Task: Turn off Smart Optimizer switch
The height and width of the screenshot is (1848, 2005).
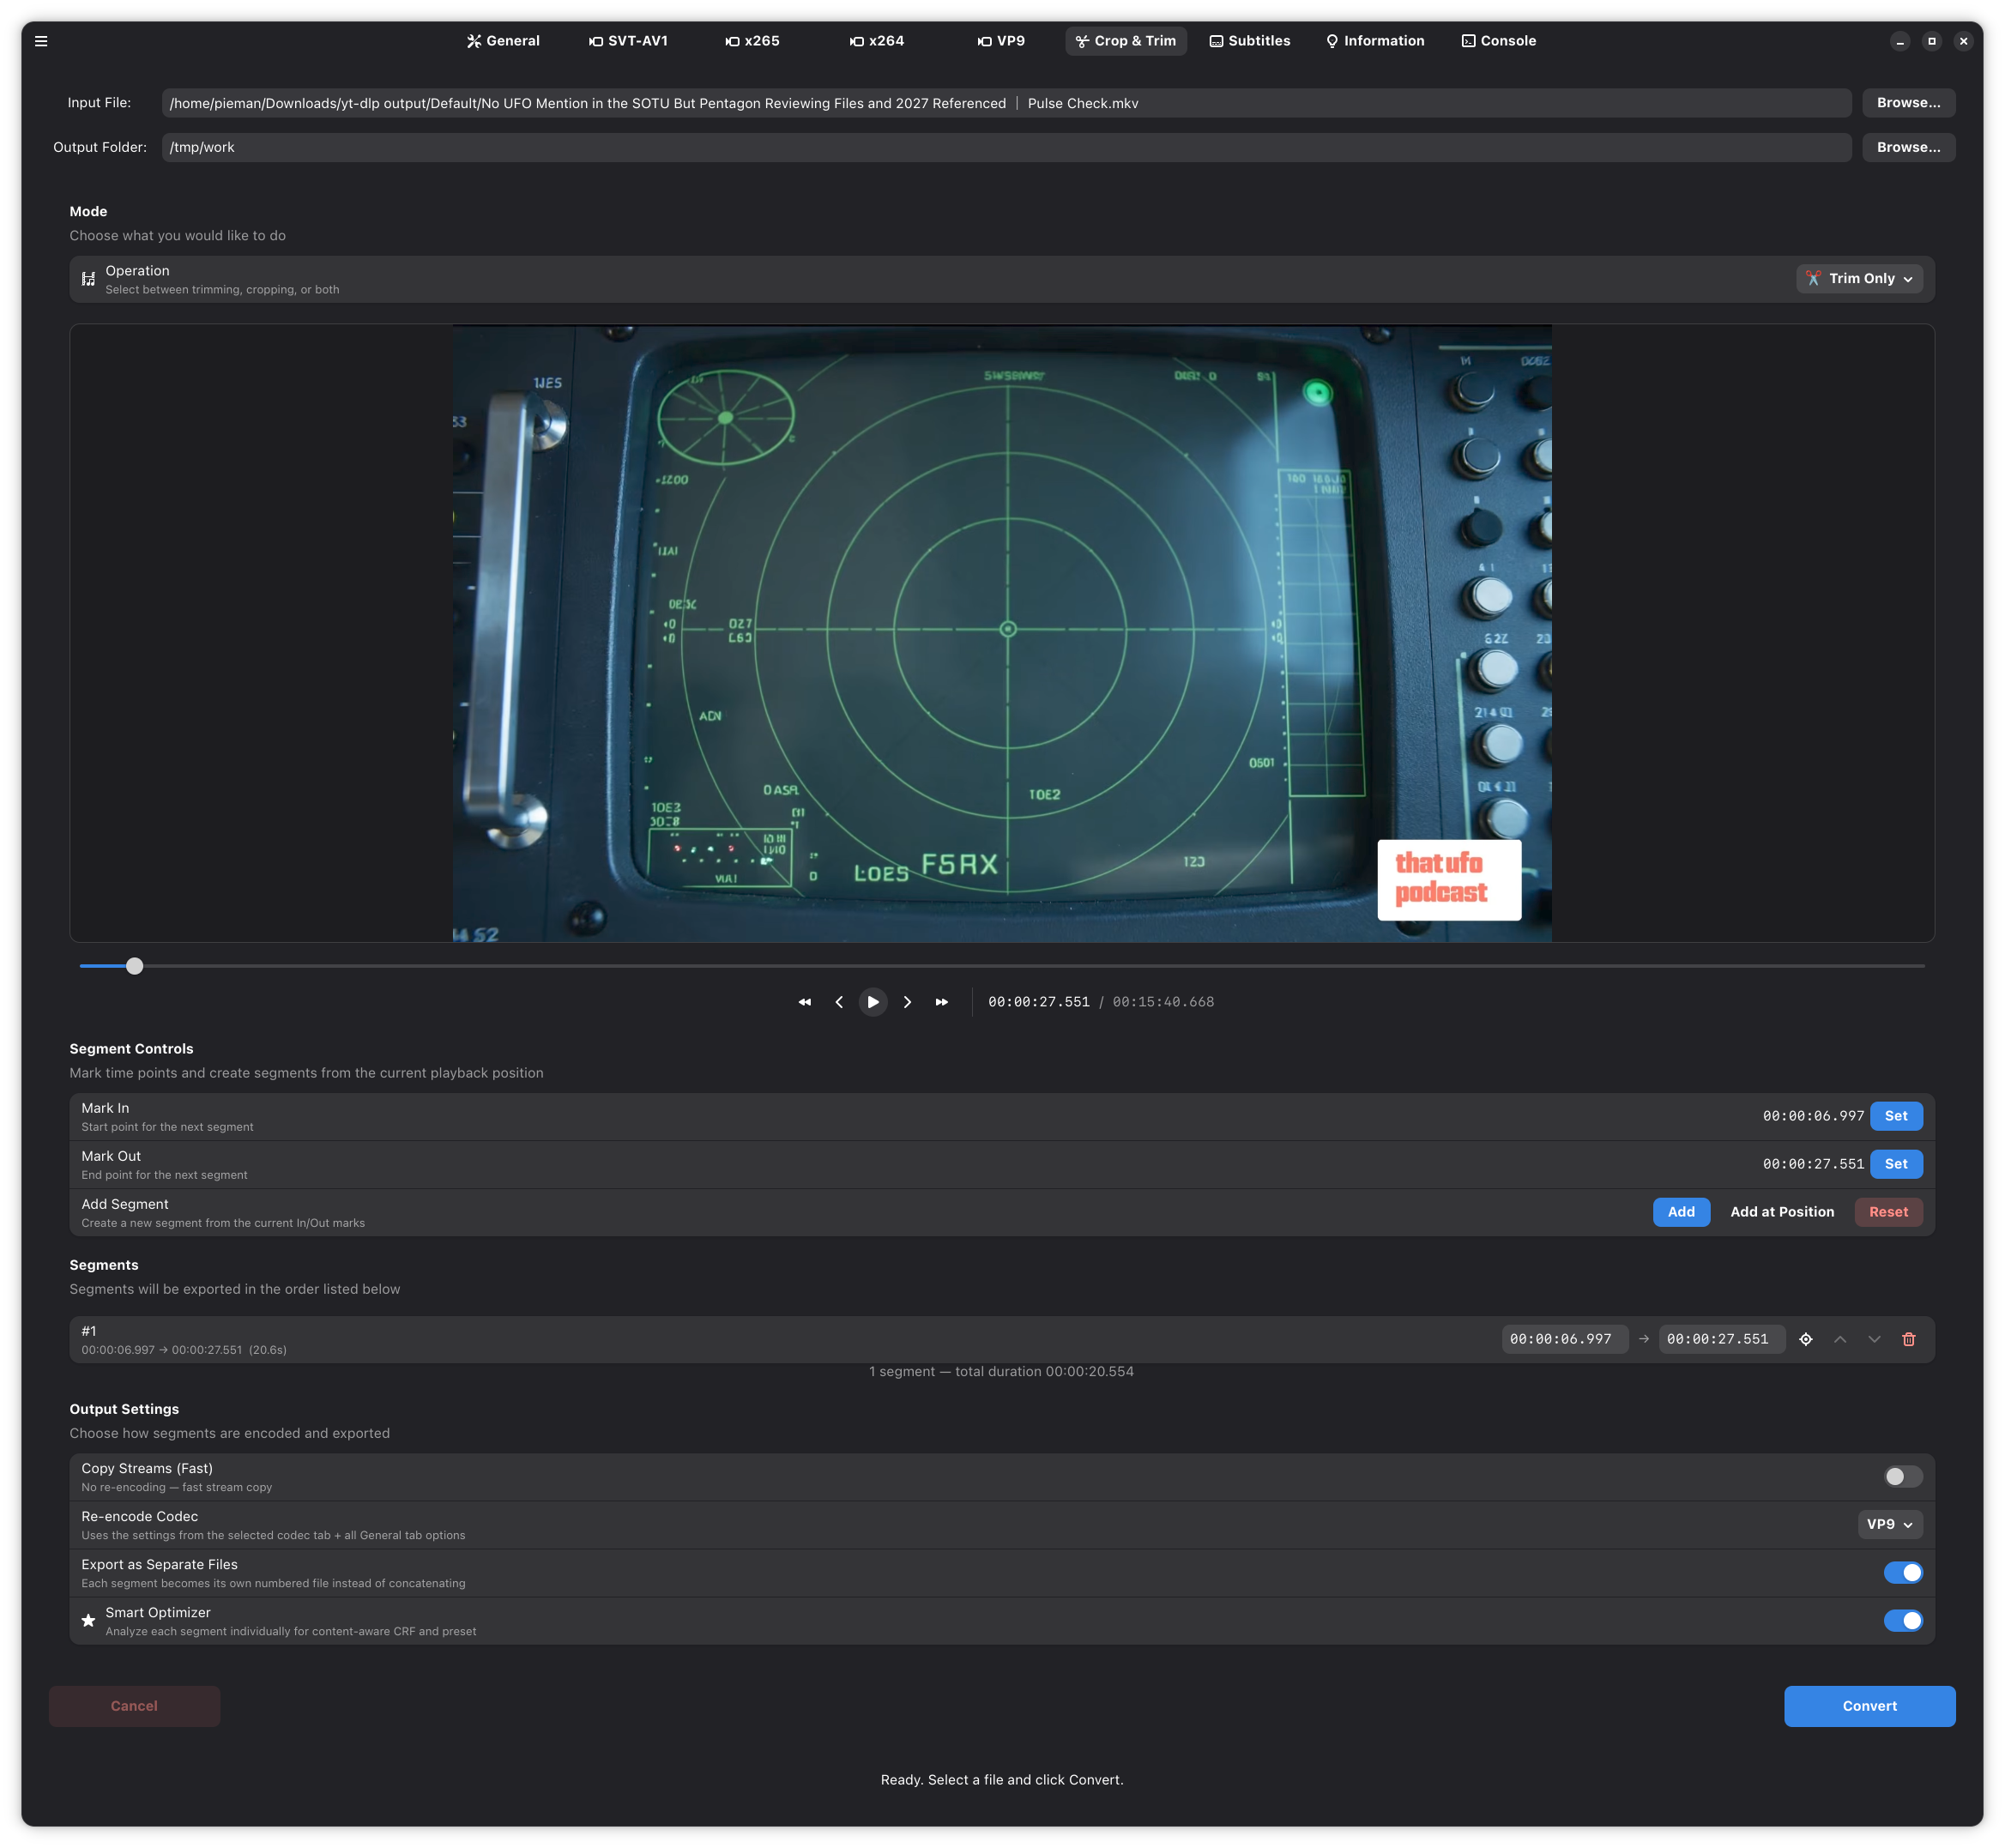Action: (1902, 1620)
